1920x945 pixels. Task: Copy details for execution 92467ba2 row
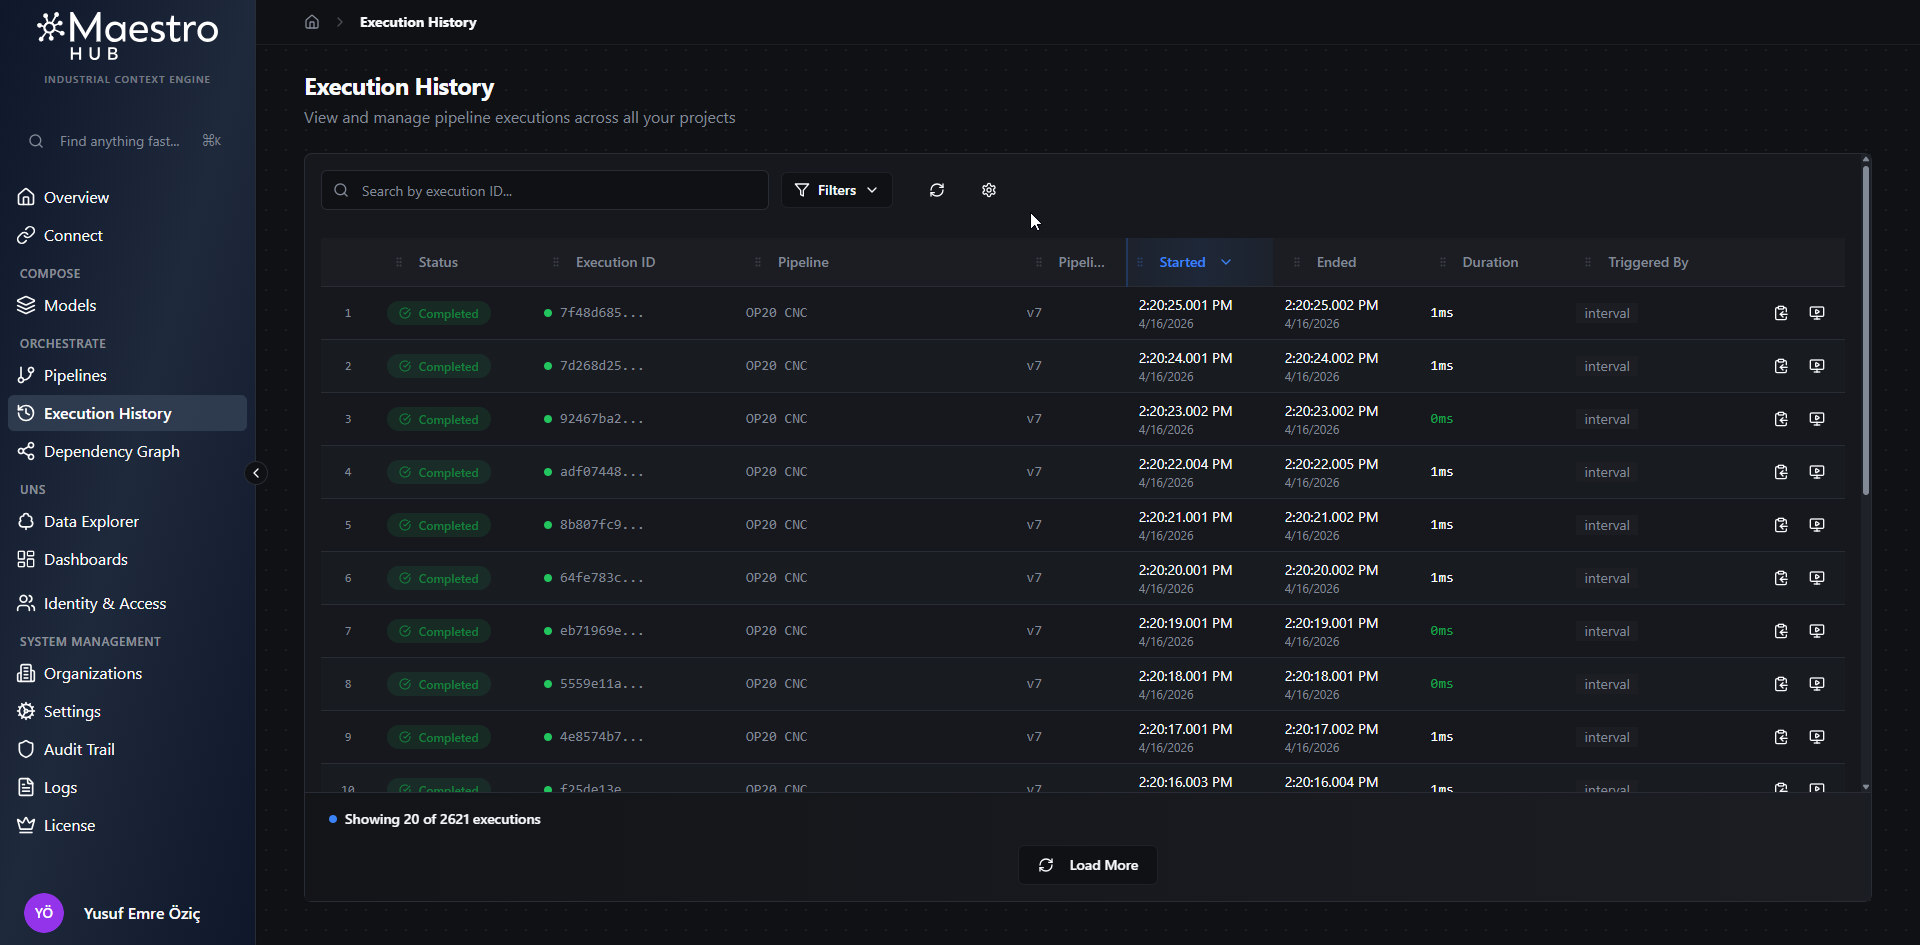(1781, 419)
